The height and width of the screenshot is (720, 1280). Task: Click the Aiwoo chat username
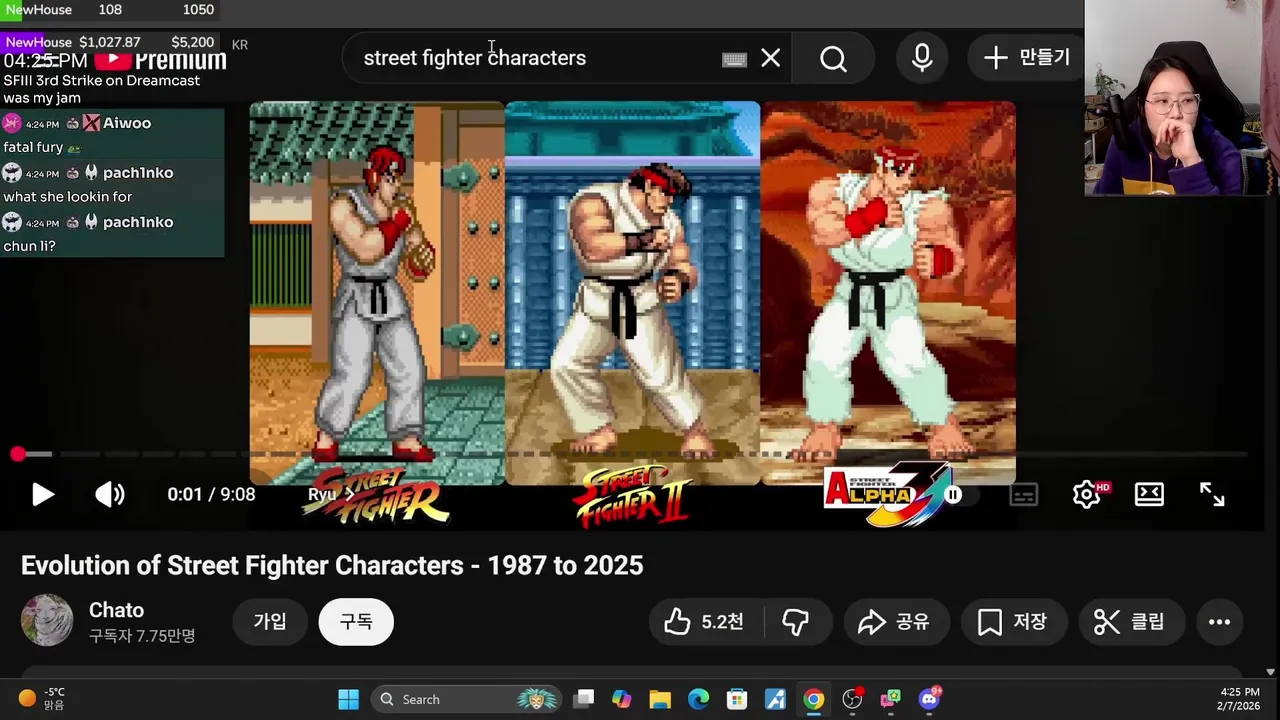click(x=127, y=123)
